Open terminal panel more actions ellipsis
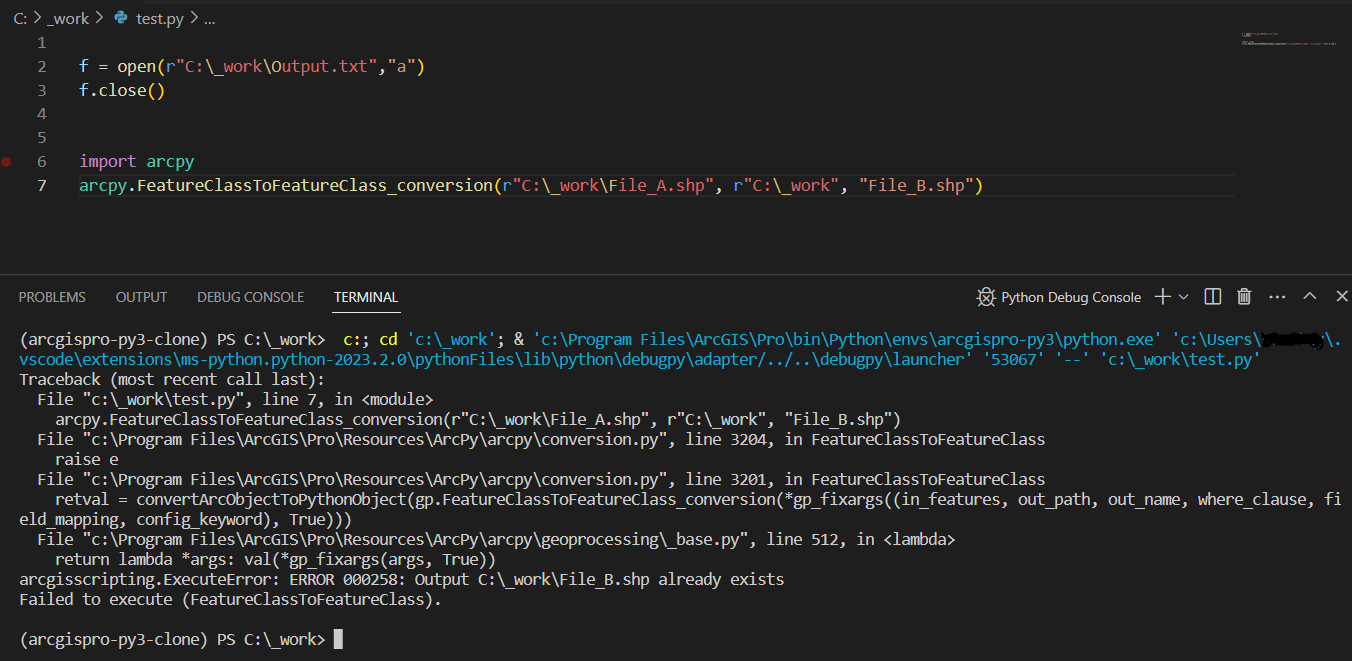1352x661 pixels. click(x=1277, y=297)
